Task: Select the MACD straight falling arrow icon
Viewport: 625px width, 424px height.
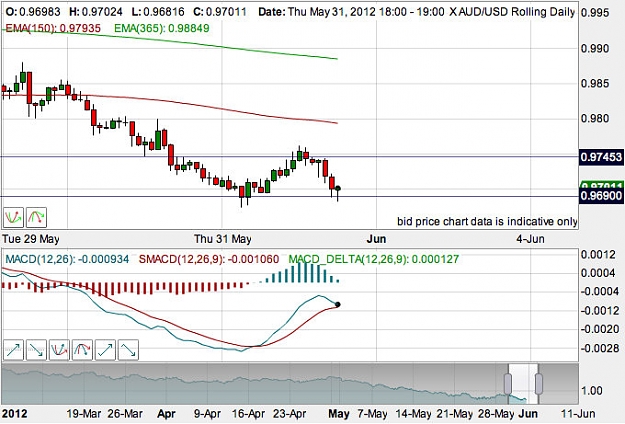Action: (x=36, y=350)
